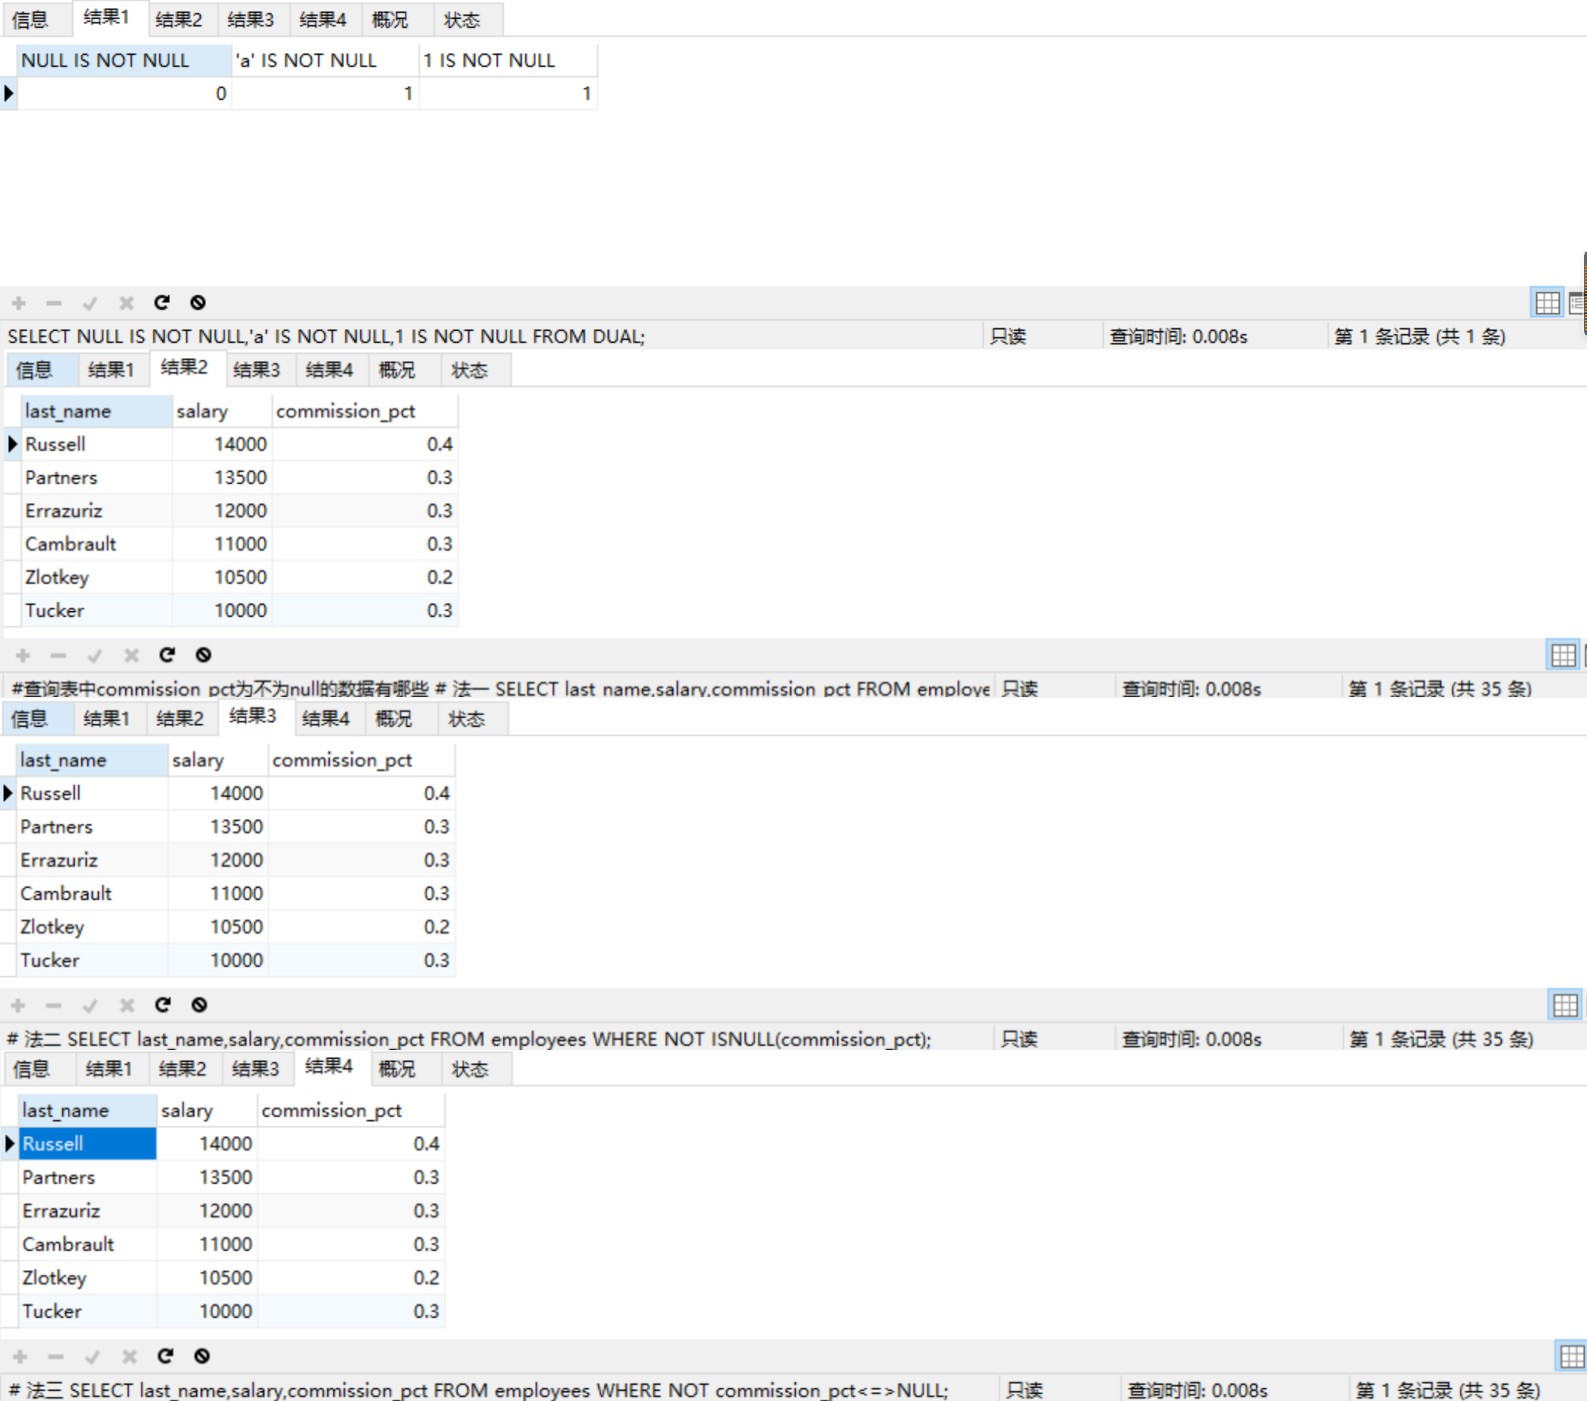
Task: Click apply checkmark icon above '#查询表中commission_pct' line
Action: click(95, 655)
